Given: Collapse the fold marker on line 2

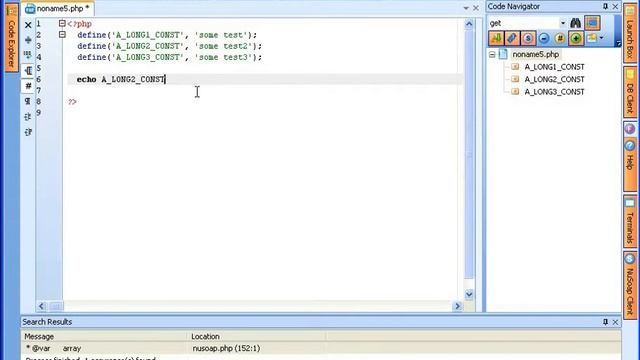Looking at the screenshot, I should 62,35.
